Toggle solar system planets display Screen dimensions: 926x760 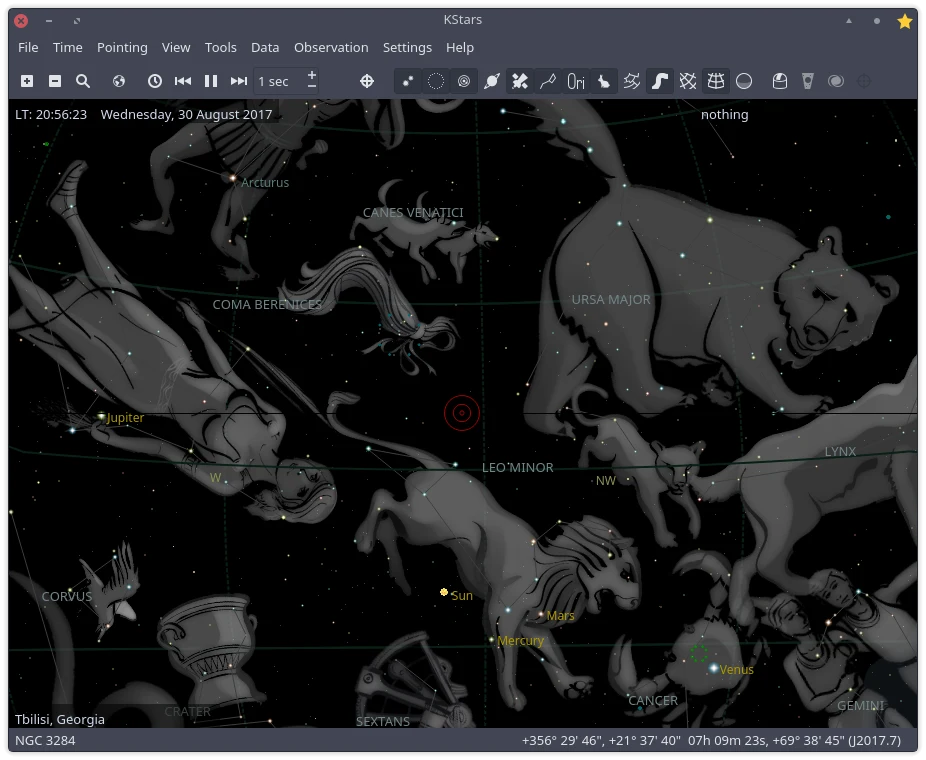pyautogui.click(x=491, y=81)
